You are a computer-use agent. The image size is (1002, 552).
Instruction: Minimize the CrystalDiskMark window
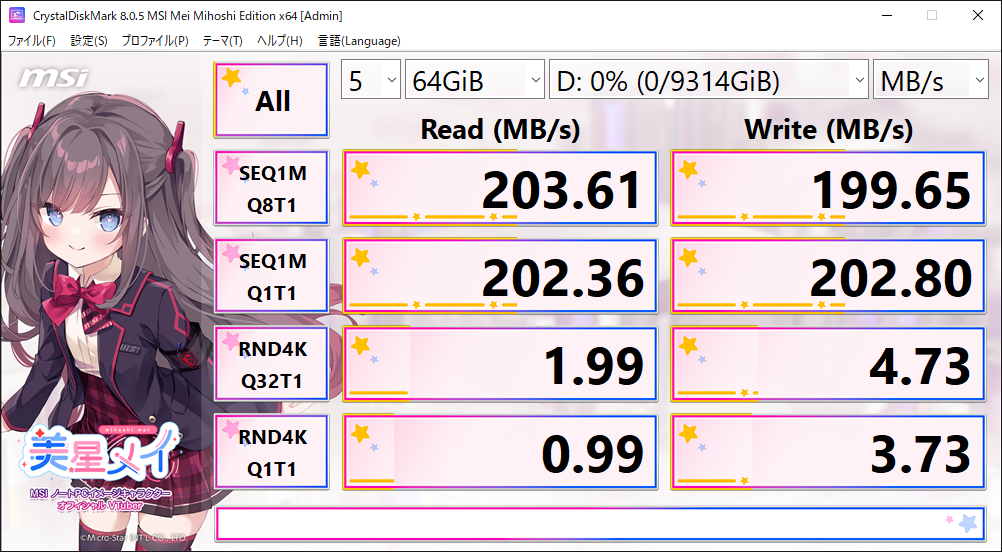click(x=887, y=15)
